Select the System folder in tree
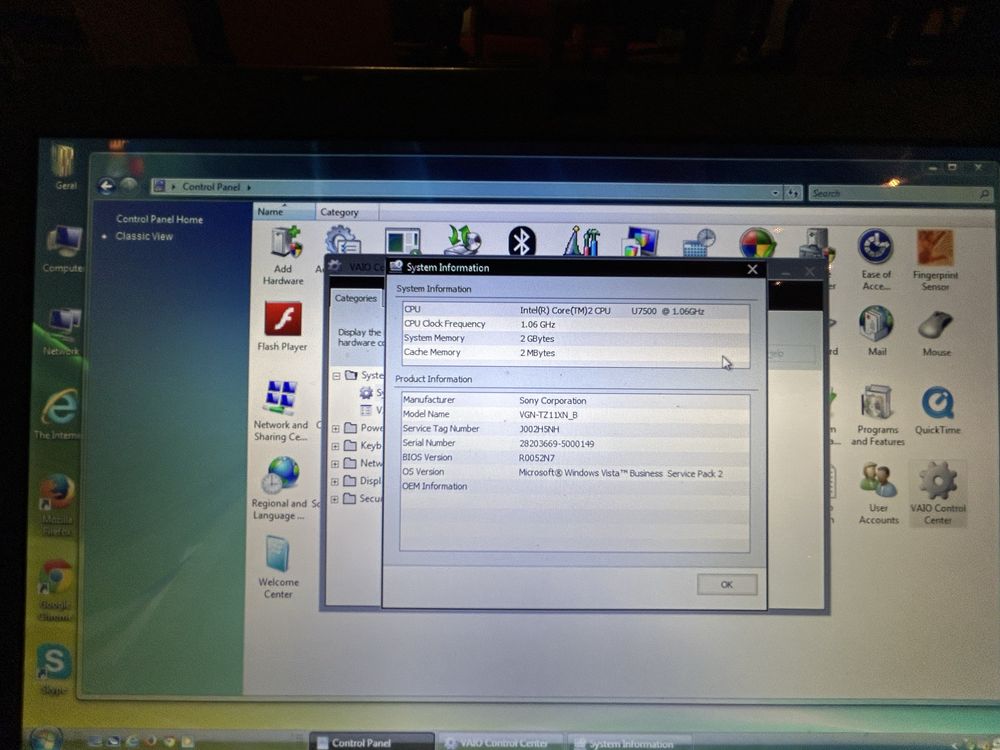 coord(365,375)
